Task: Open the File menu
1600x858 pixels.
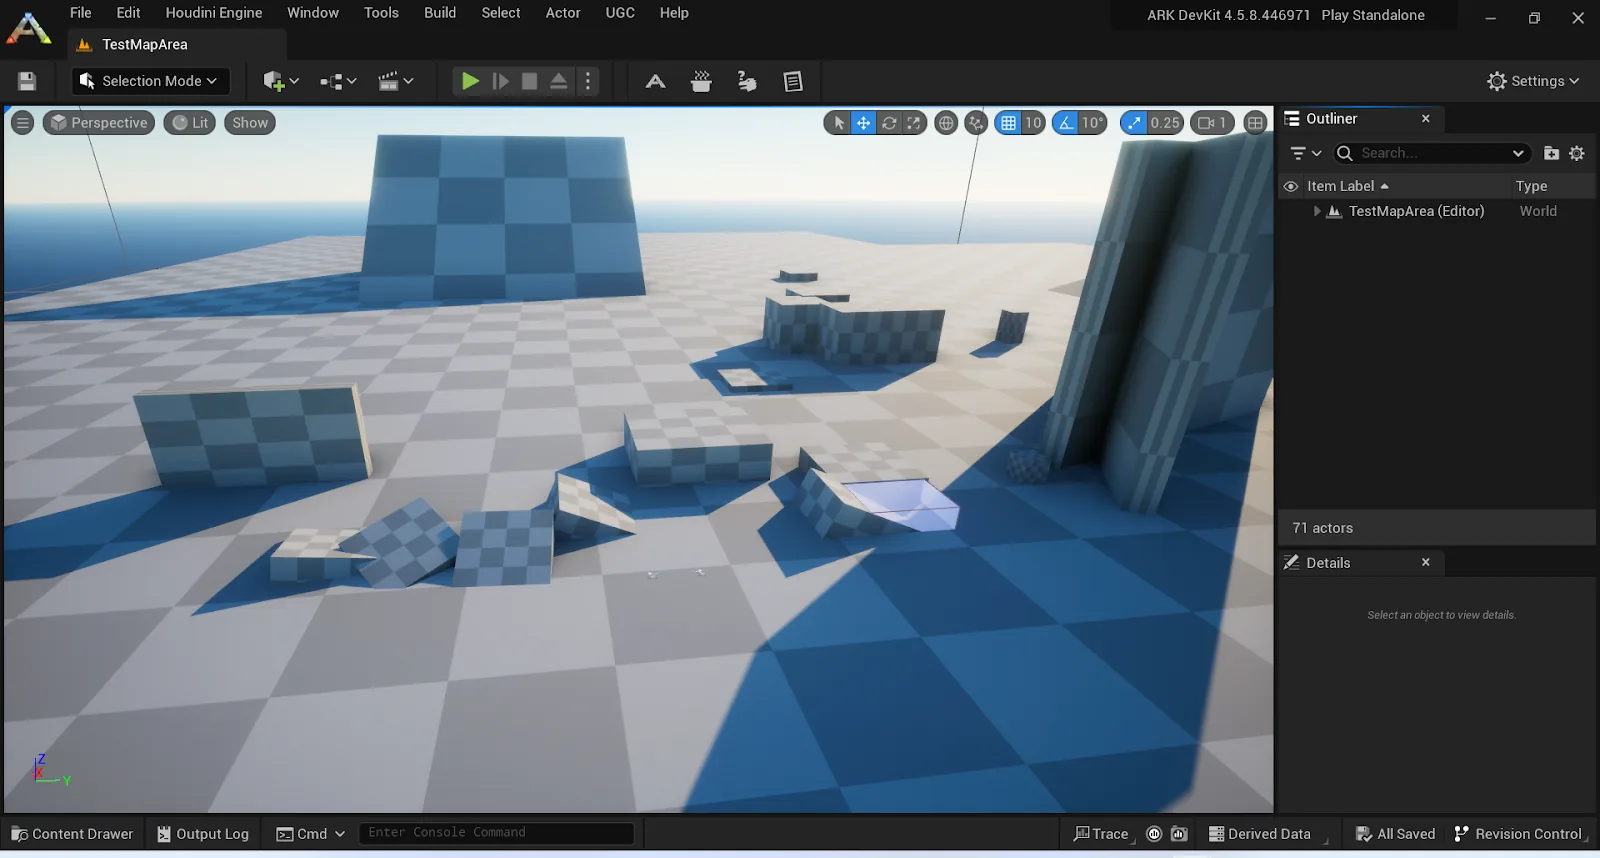Action: tap(81, 13)
